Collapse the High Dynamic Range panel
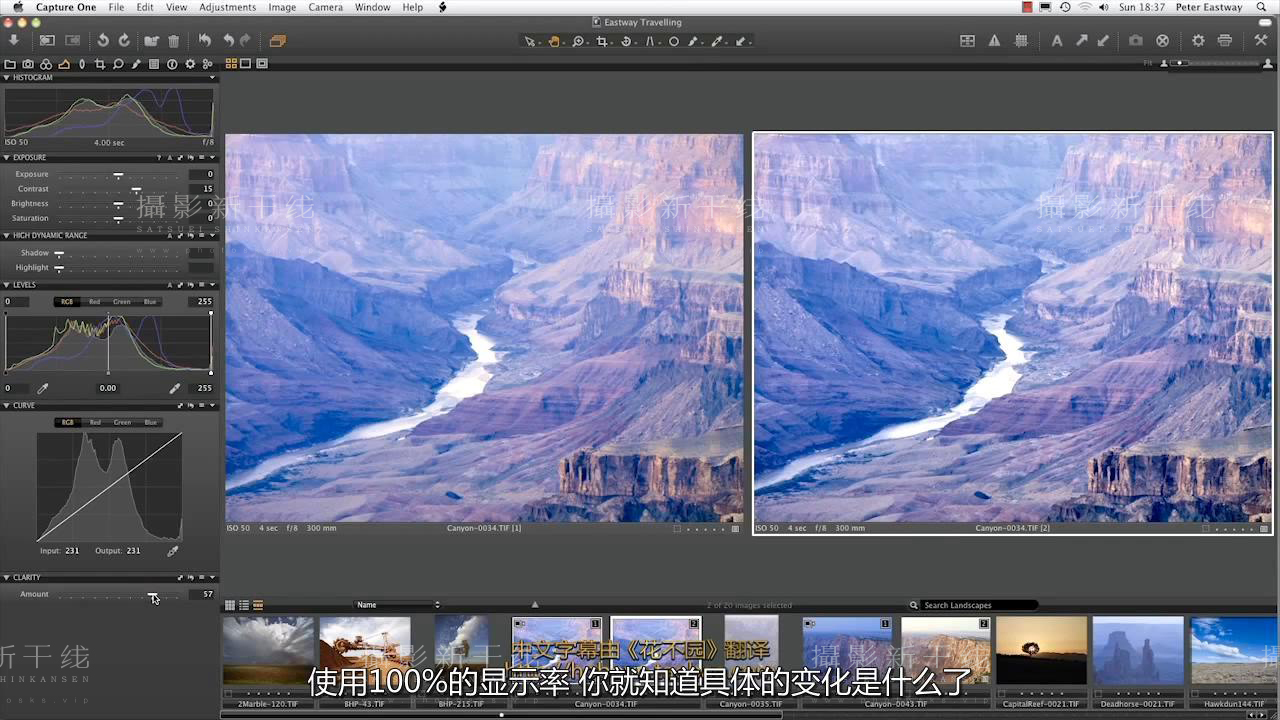 pyautogui.click(x=7, y=236)
